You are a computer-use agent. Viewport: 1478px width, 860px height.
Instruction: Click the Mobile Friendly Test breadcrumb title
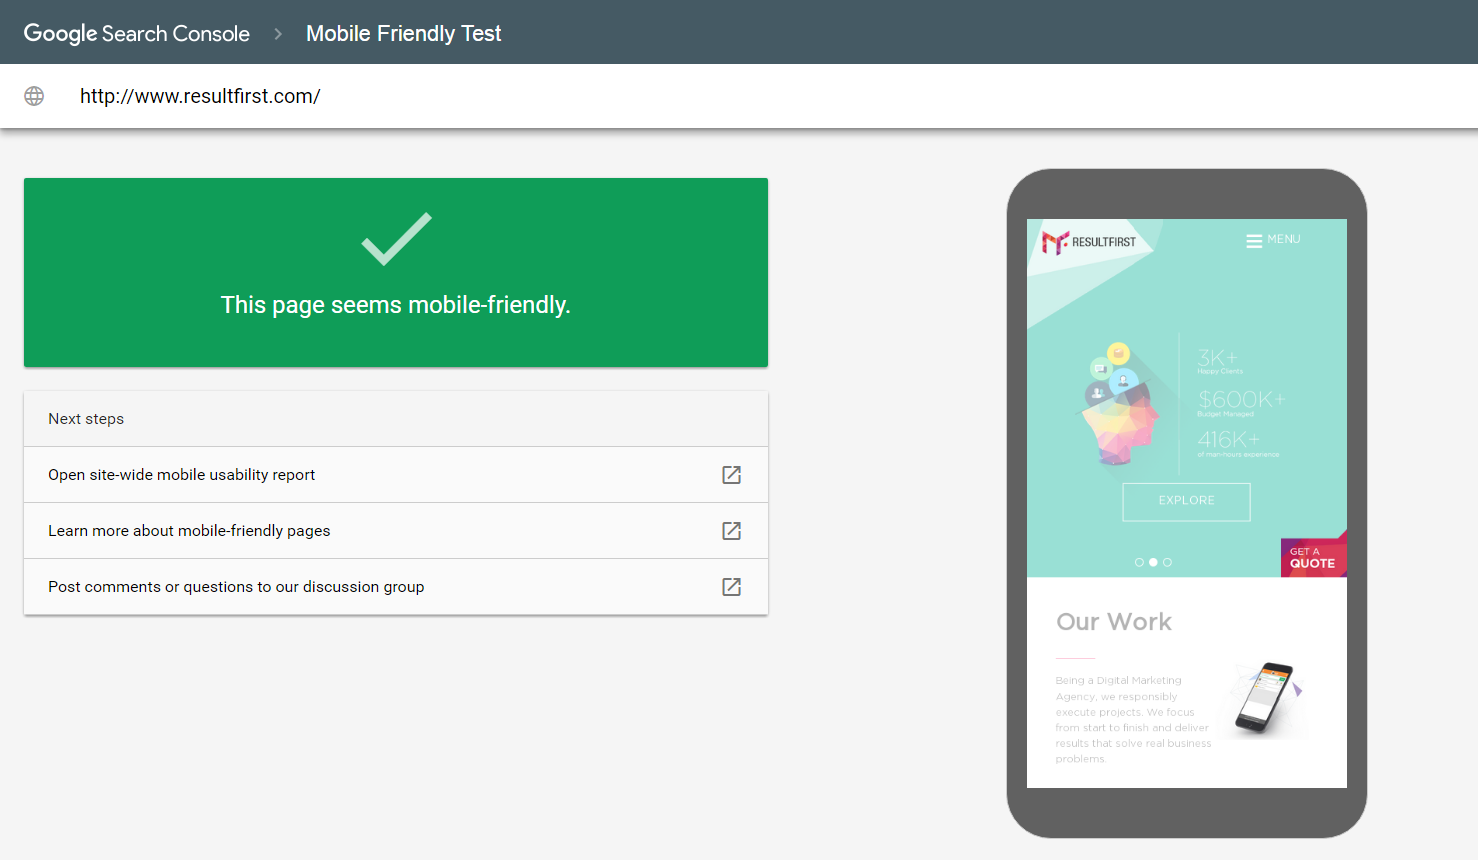coord(403,34)
